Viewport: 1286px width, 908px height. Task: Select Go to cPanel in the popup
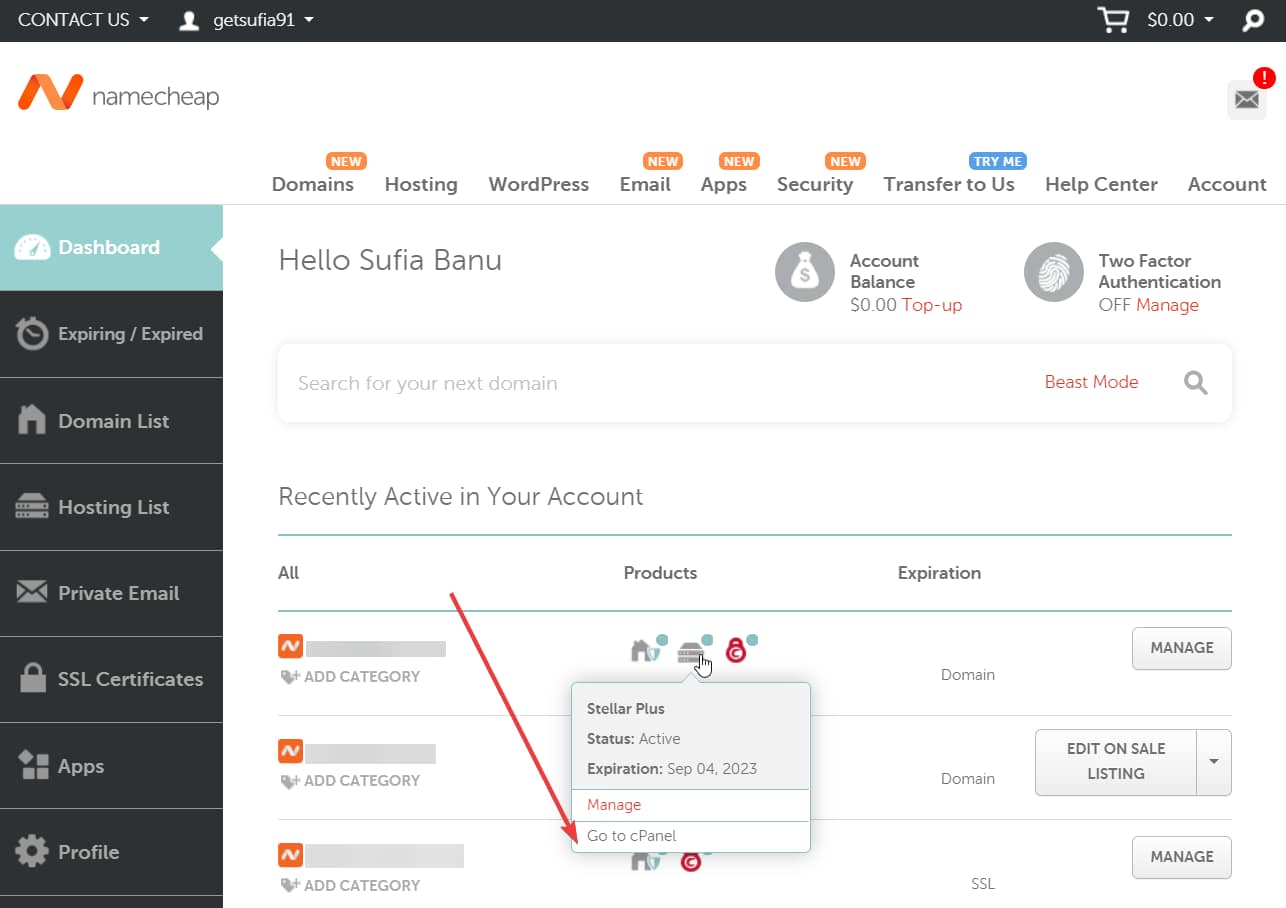click(x=631, y=835)
